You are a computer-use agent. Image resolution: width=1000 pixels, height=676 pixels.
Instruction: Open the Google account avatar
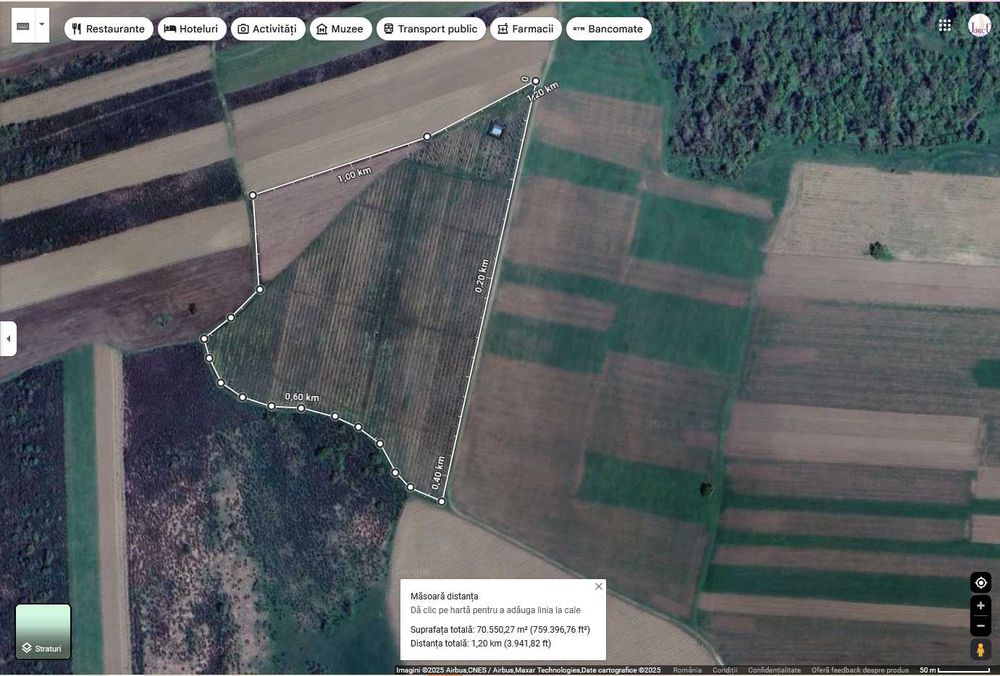980,26
